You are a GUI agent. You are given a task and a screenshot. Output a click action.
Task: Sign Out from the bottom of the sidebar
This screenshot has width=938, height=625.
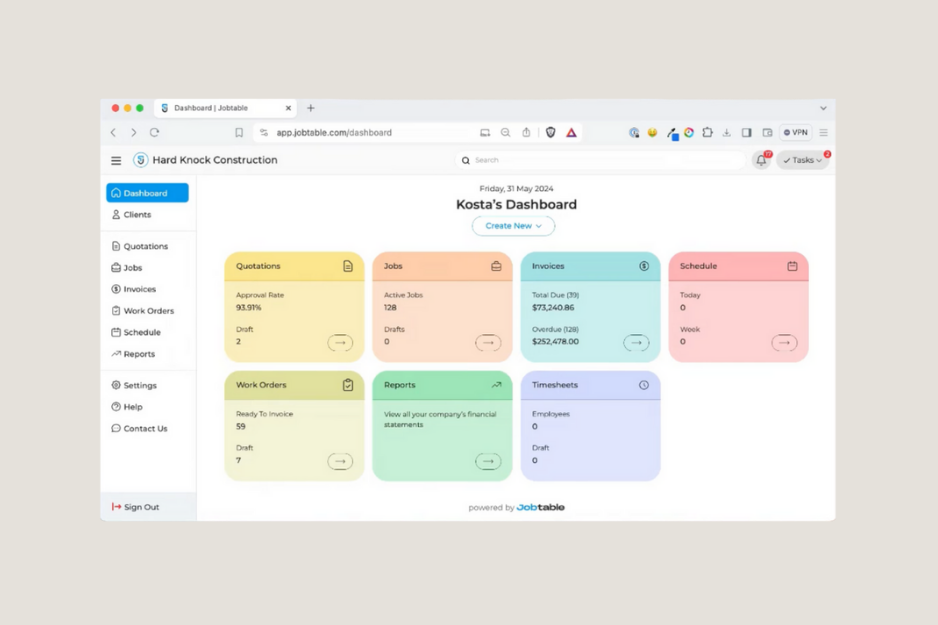point(135,507)
